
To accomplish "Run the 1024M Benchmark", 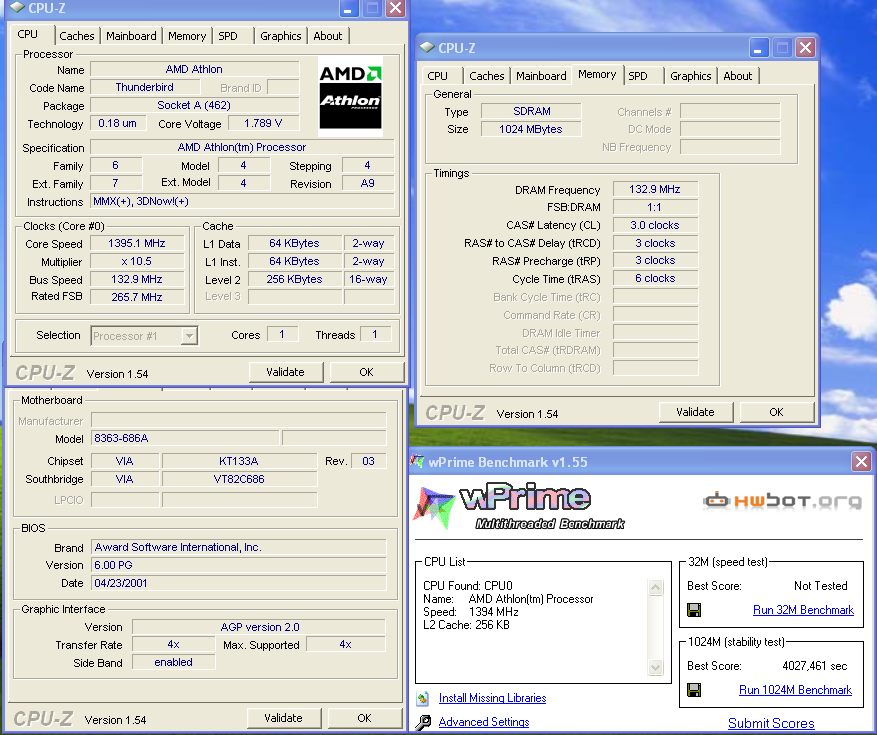I will (x=795, y=690).
